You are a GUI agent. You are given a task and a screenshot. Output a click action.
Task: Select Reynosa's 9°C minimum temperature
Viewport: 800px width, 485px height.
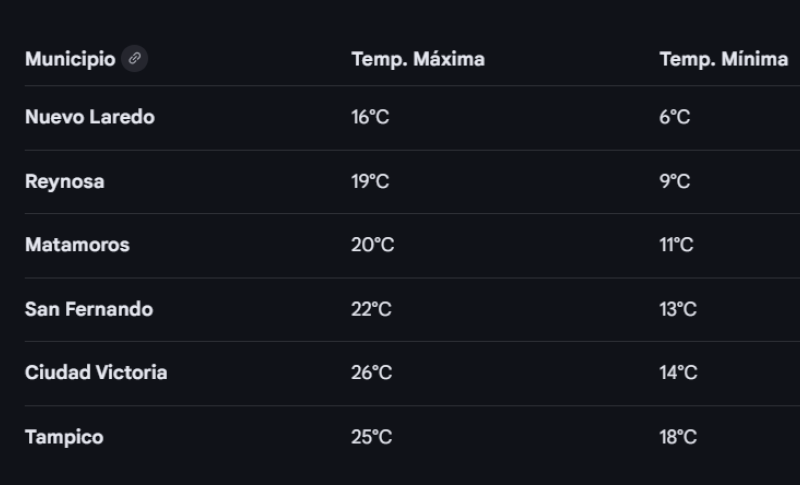pos(675,181)
